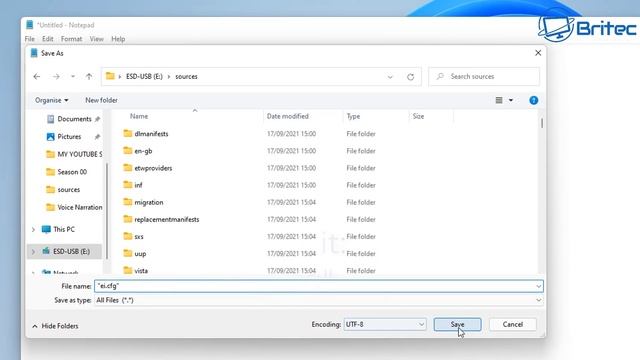Expand the address bar history dropdown
640x360 pixels.
[x=390, y=77]
